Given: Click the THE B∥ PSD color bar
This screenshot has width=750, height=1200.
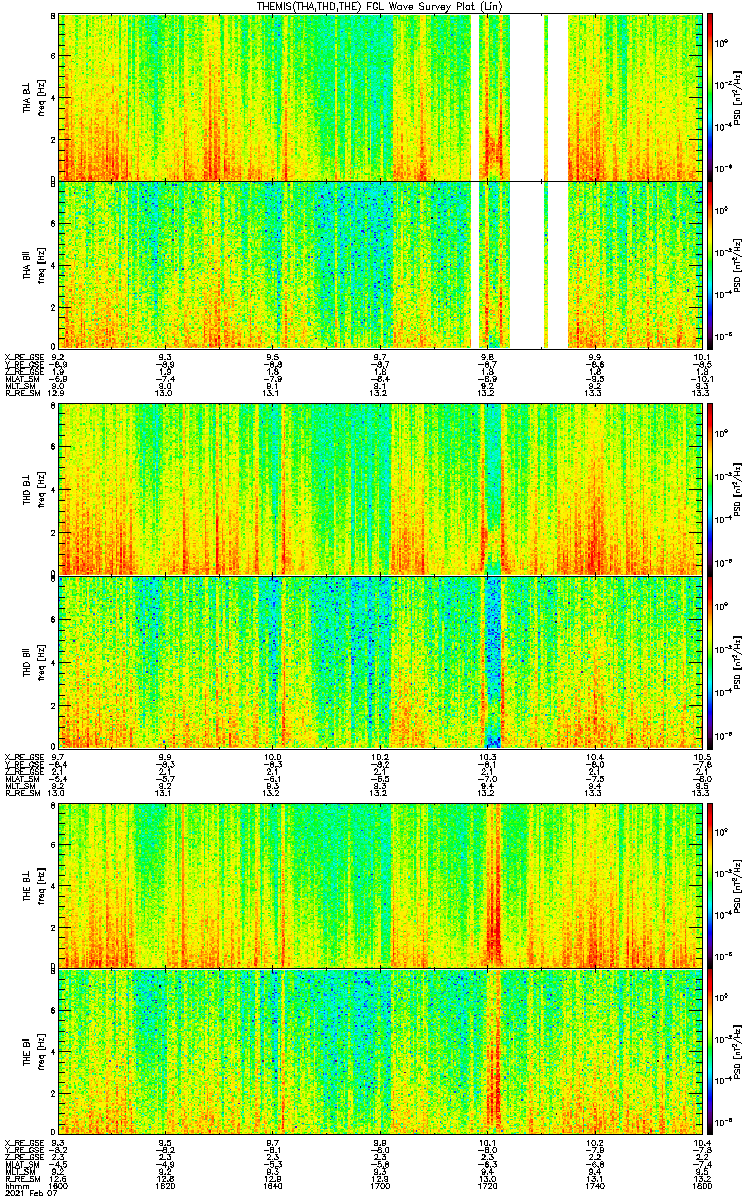Looking at the screenshot, I should (x=710, y=1052).
